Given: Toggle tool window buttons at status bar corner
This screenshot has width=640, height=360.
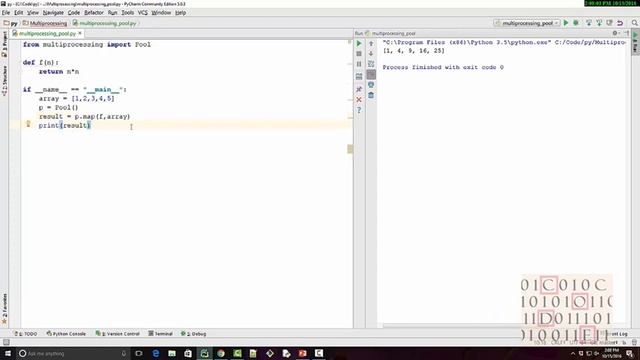Looking at the screenshot, I should pos(6,342).
